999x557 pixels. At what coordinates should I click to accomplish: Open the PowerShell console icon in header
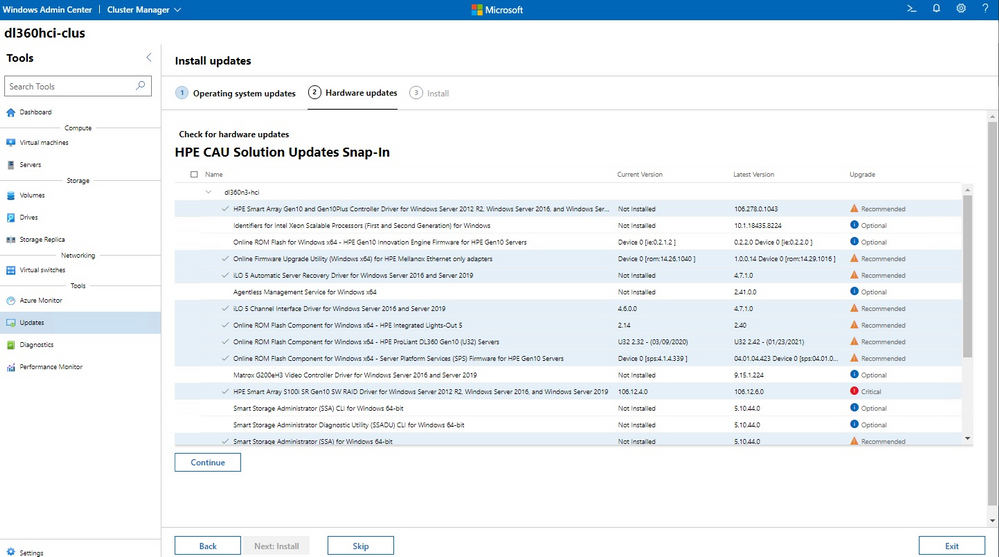point(912,9)
